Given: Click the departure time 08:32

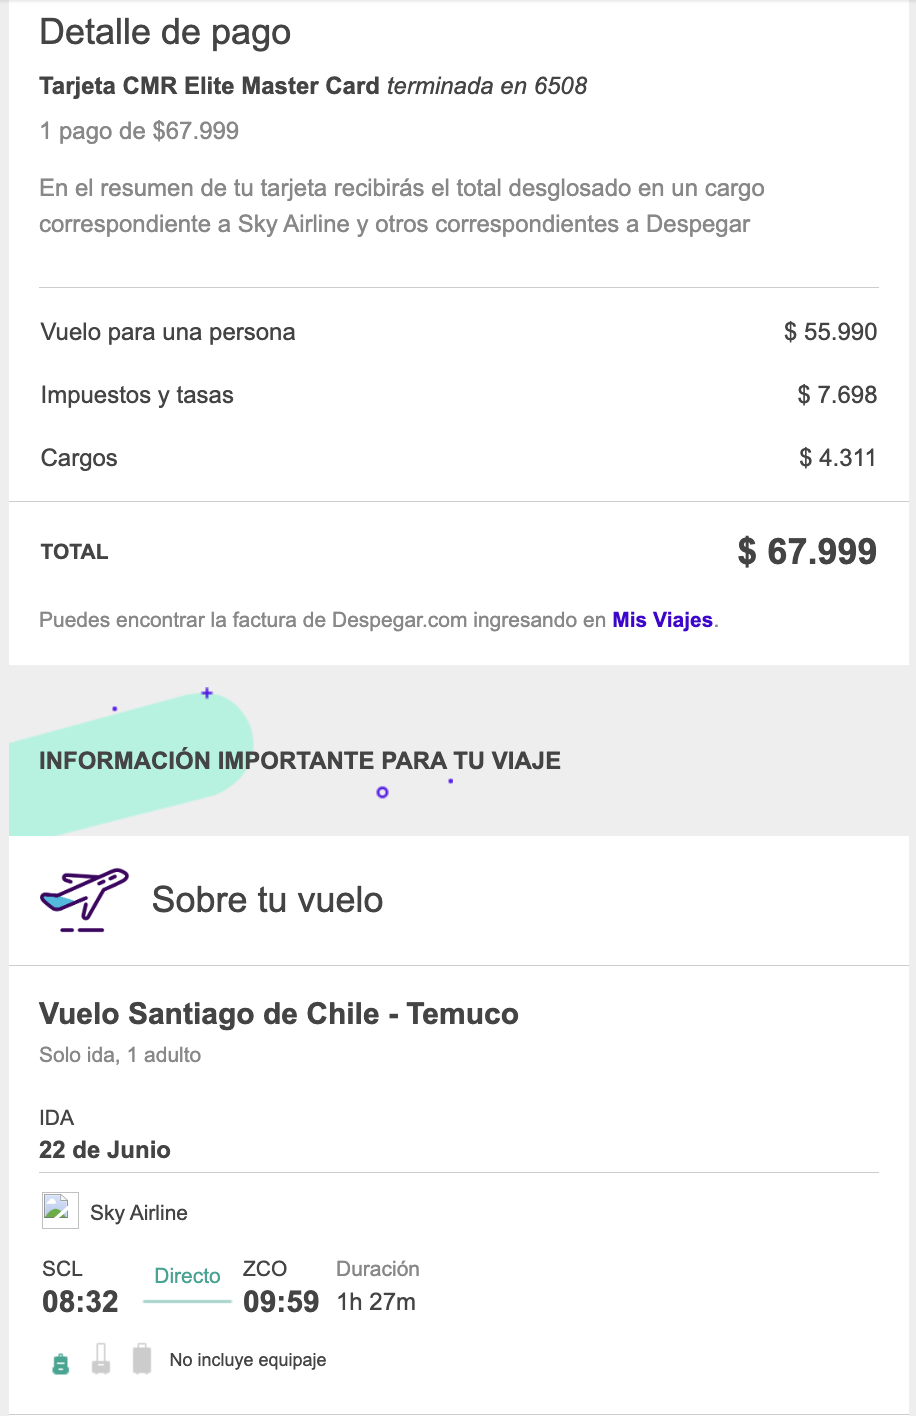Looking at the screenshot, I should click(x=80, y=1301).
